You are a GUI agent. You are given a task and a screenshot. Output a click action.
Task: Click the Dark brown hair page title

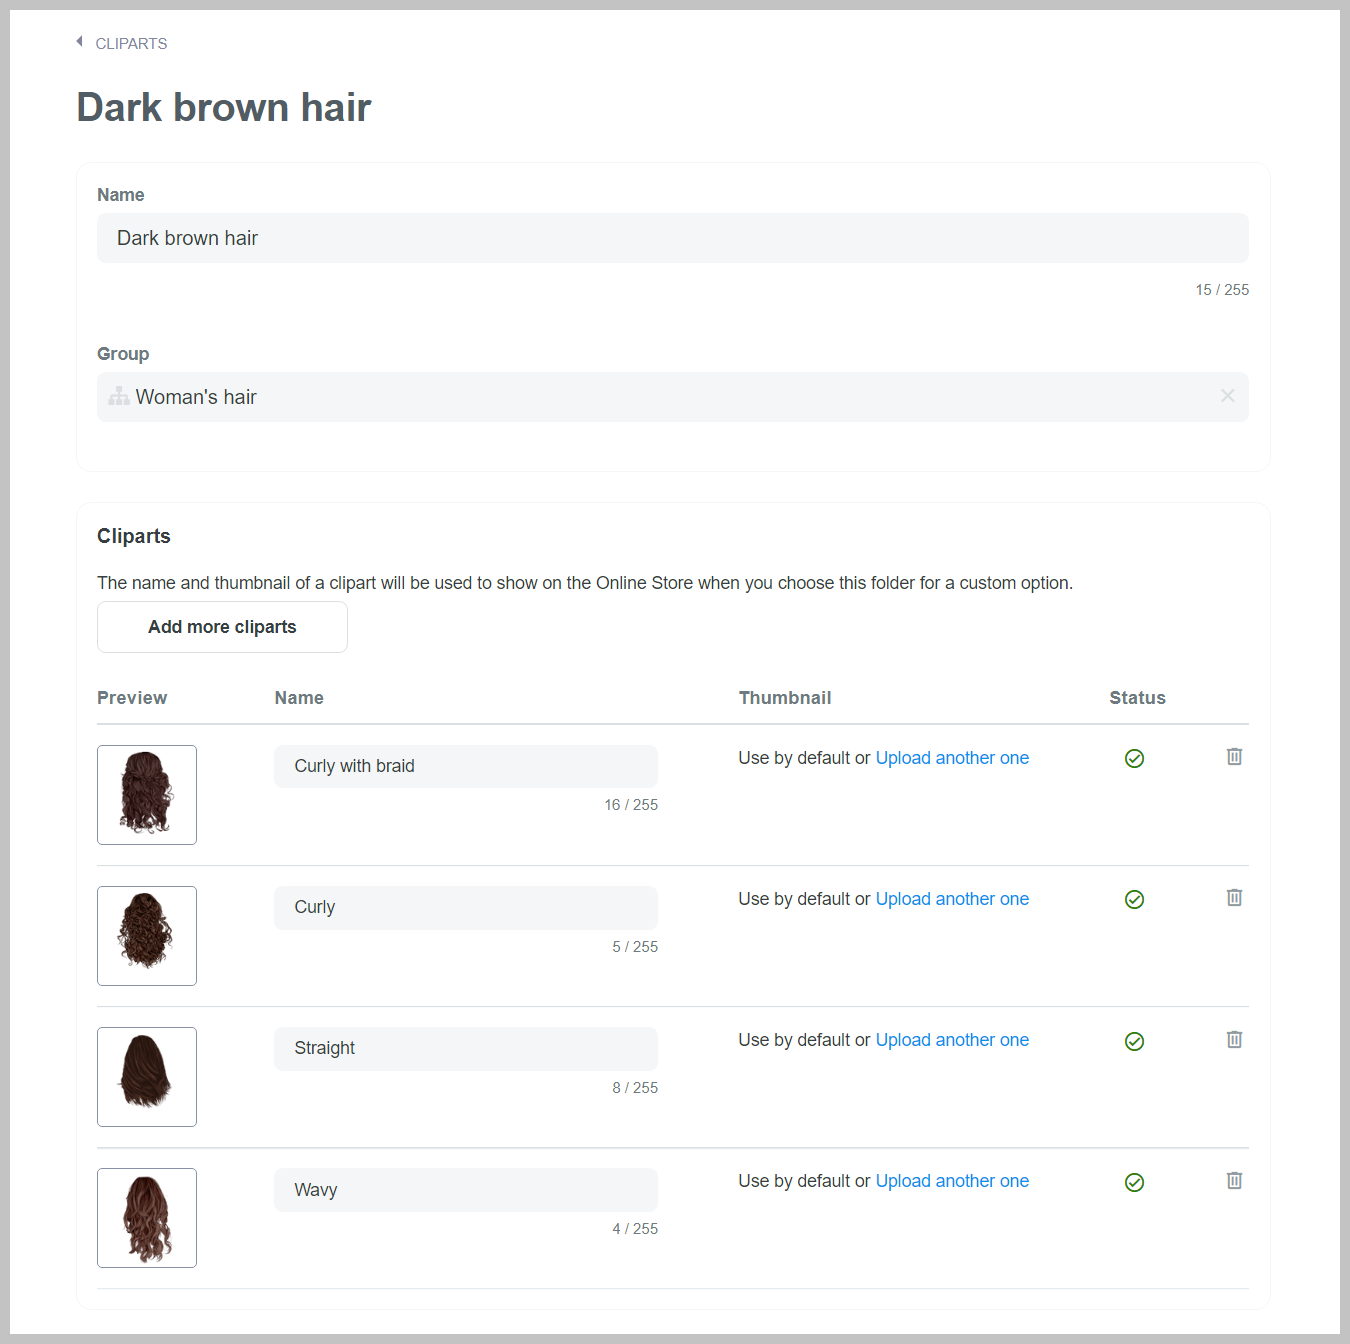coord(224,107)
